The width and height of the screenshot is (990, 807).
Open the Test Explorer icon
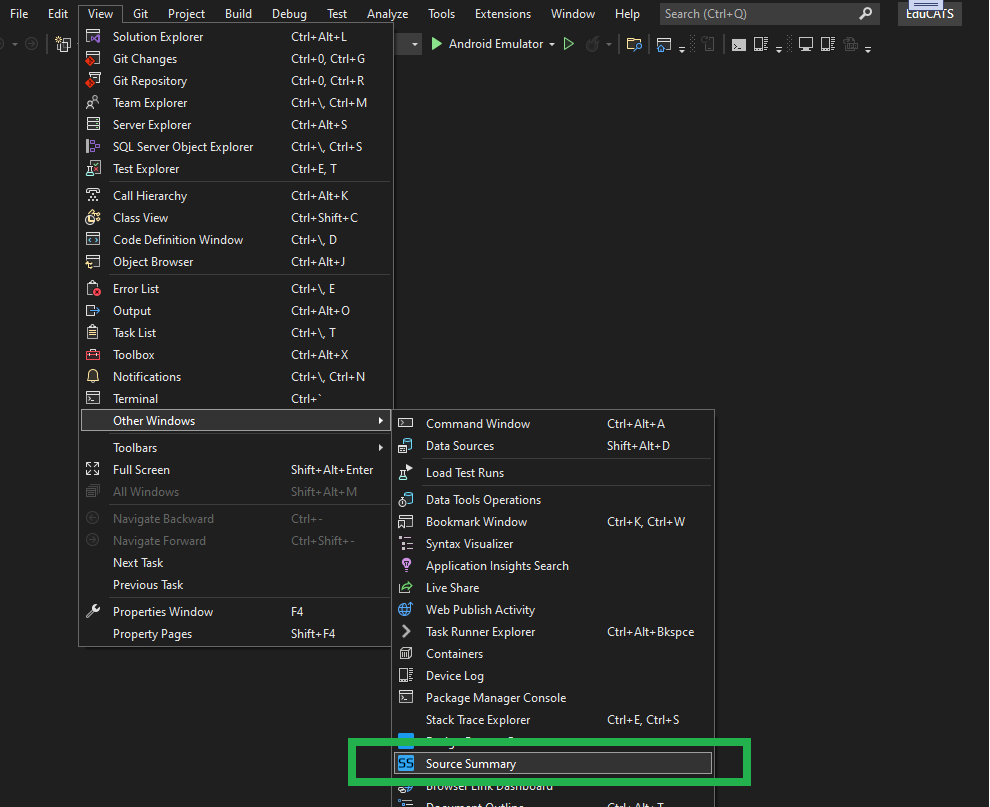pos(94,168)
